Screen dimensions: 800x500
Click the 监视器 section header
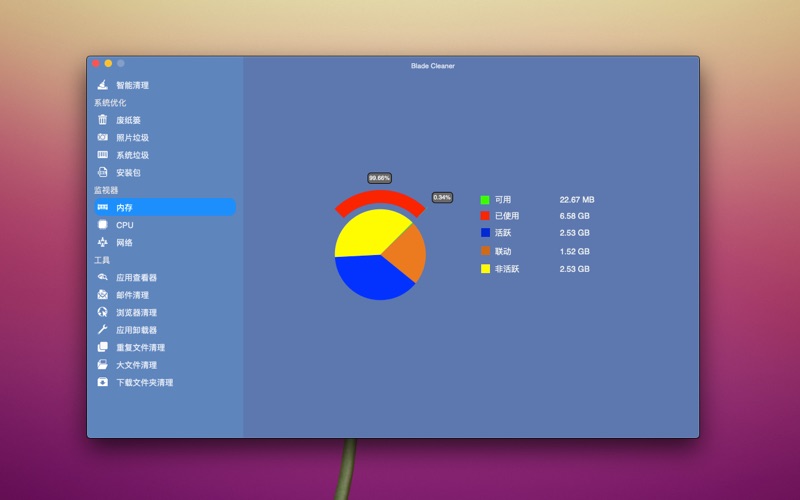pos(106,190)
